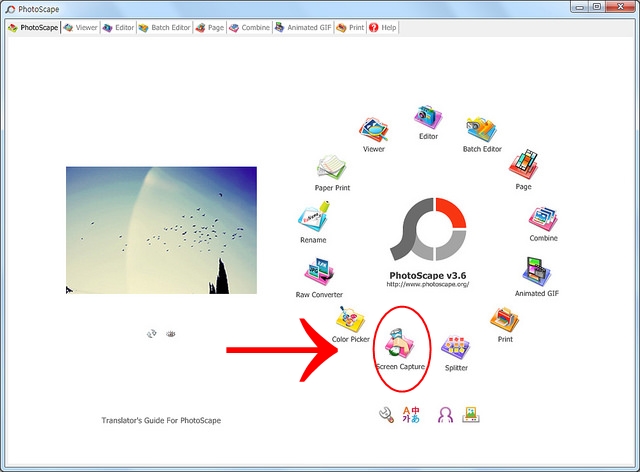Open the Page icon in the circular menu
640x472 pixels.
523,165
